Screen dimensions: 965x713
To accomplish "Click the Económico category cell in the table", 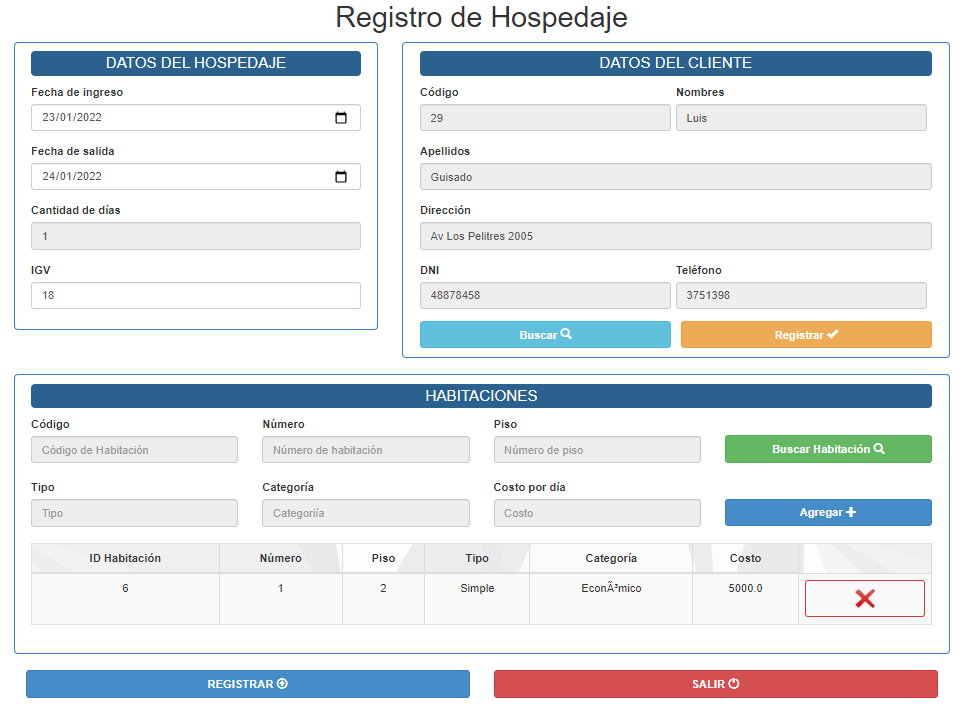I will pyautogui.click(x=609, y=588).
